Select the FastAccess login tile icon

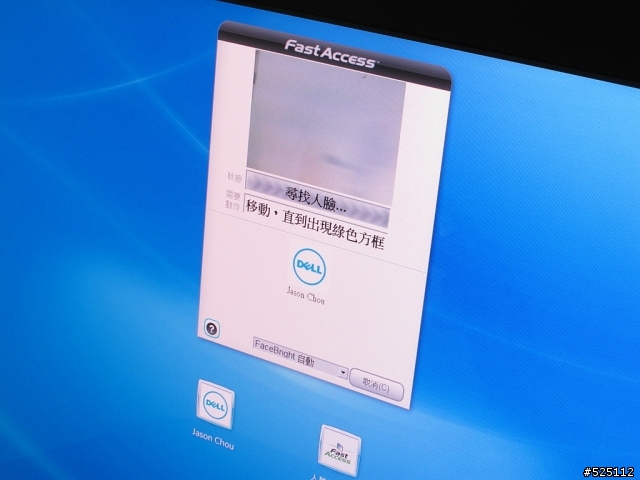click(339, 450)
